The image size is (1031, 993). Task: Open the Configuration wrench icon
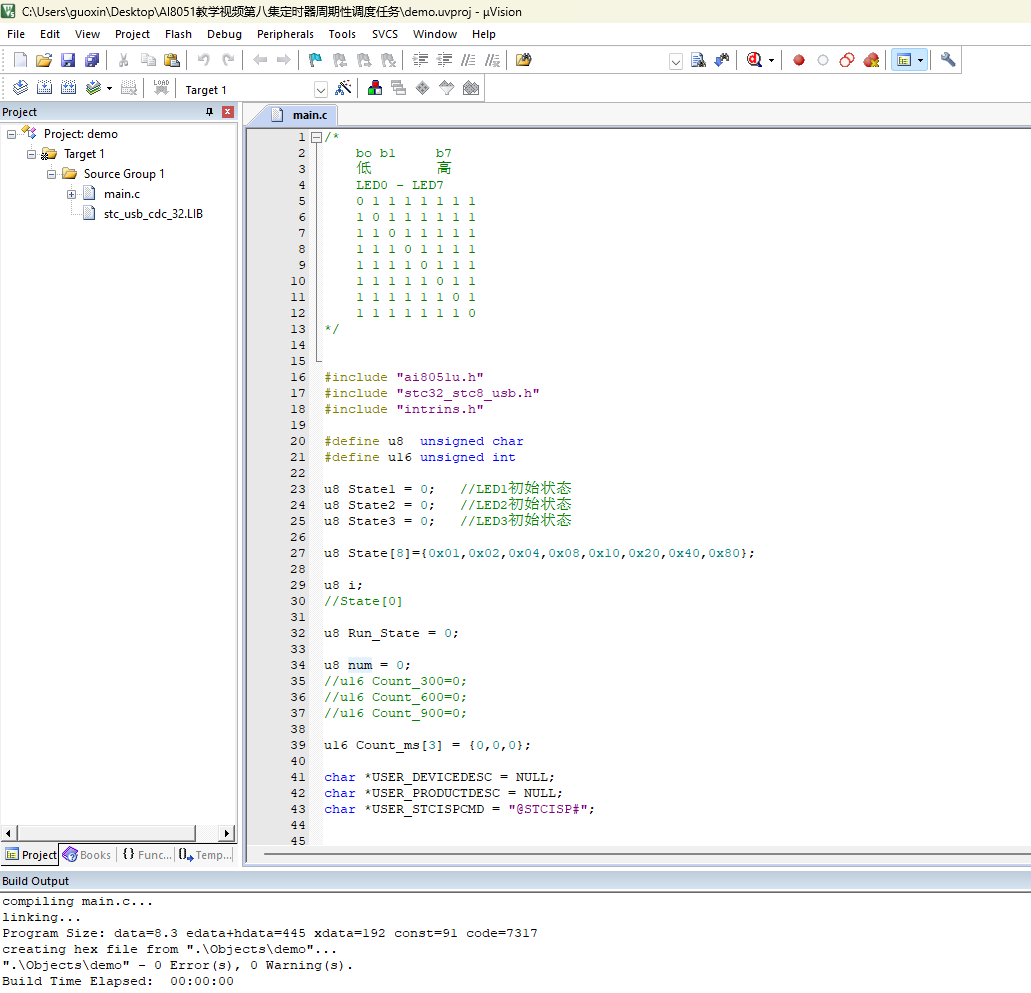947,61
